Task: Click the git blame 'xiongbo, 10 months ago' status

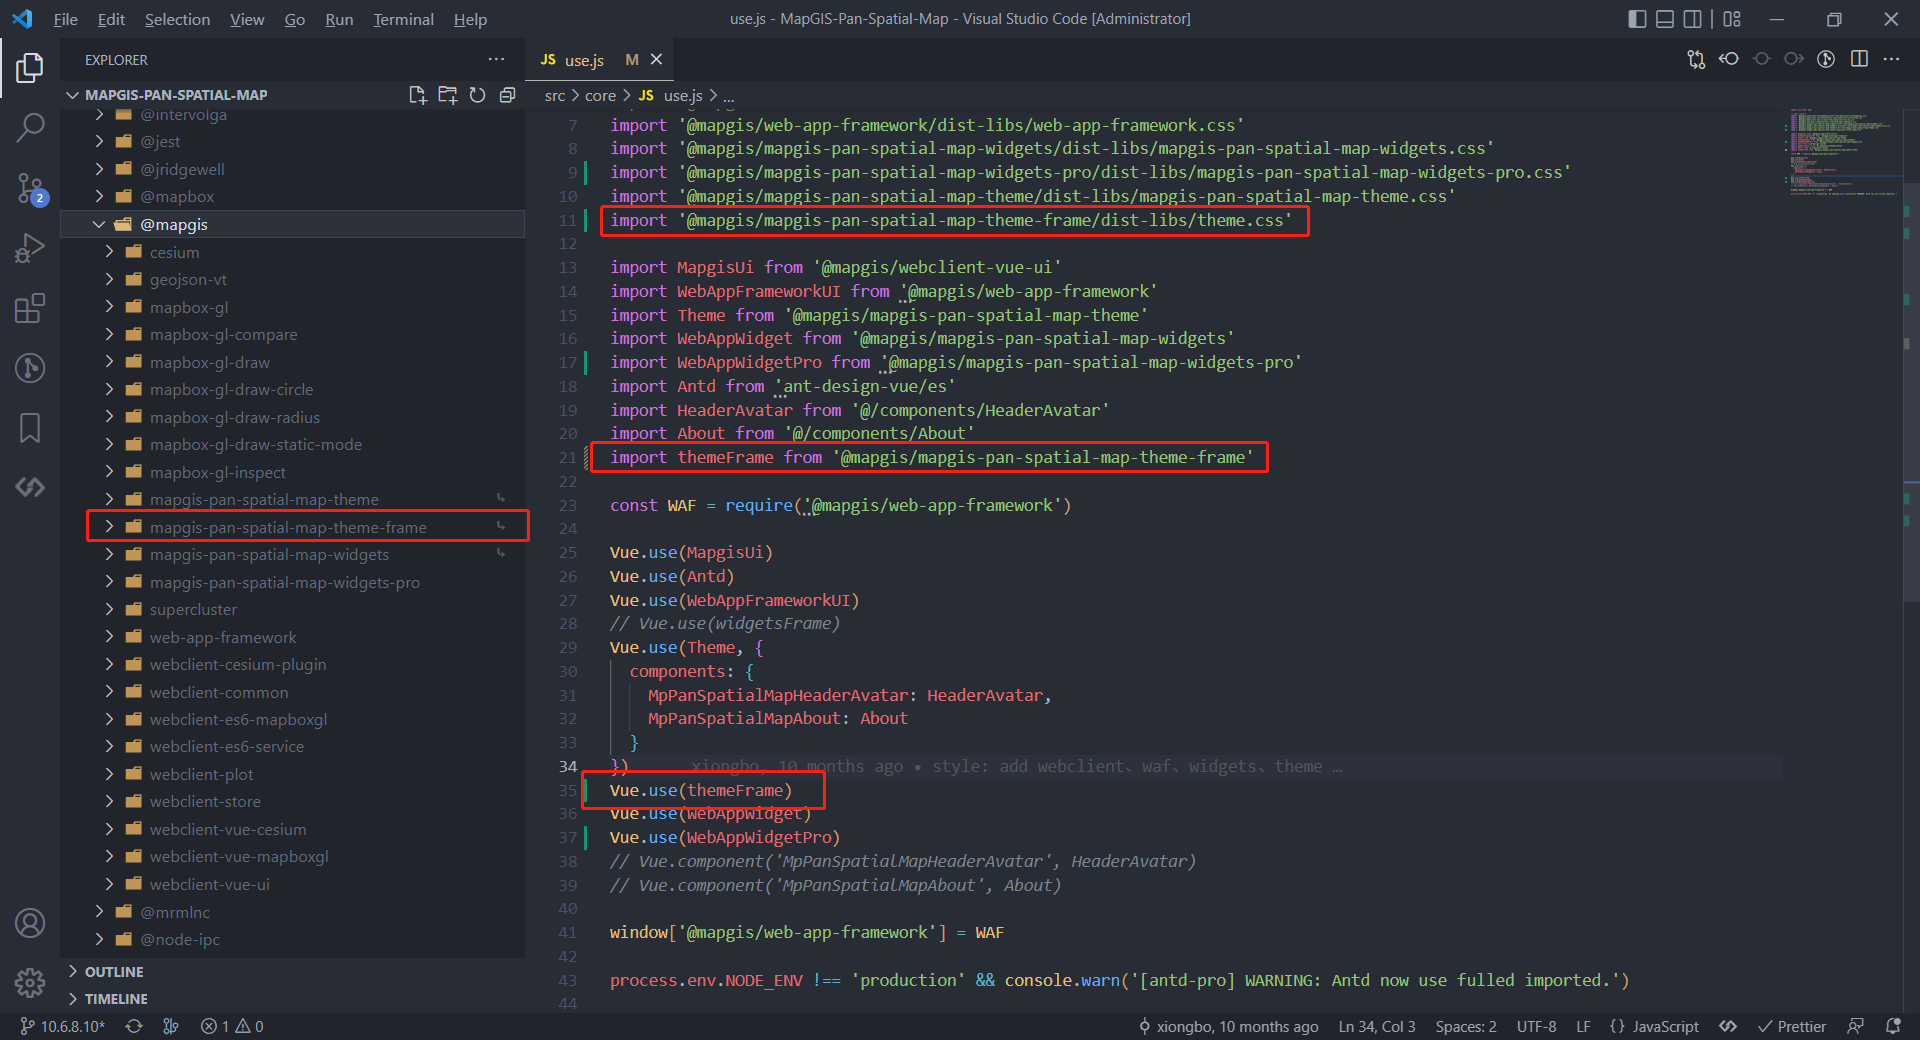Action: click(1228, 1026)
